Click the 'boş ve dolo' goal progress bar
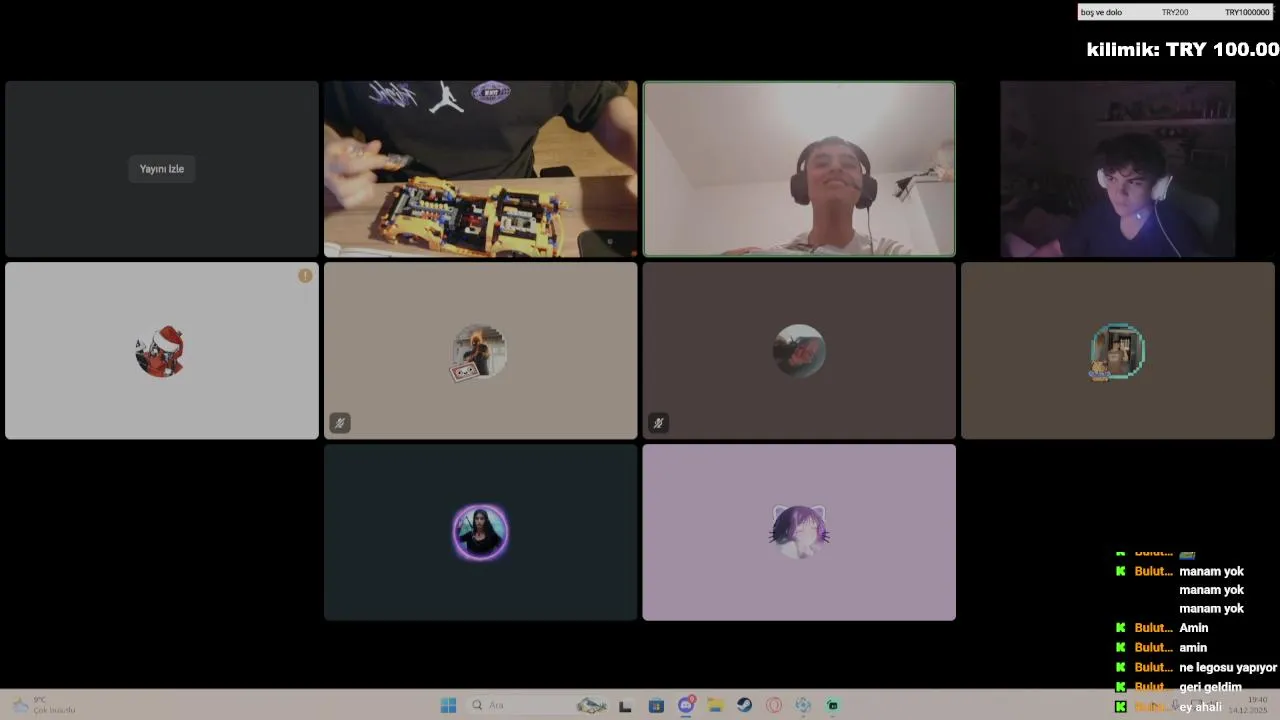Viewport: 1280px width, 720px height. click(x=1175, y=12)
